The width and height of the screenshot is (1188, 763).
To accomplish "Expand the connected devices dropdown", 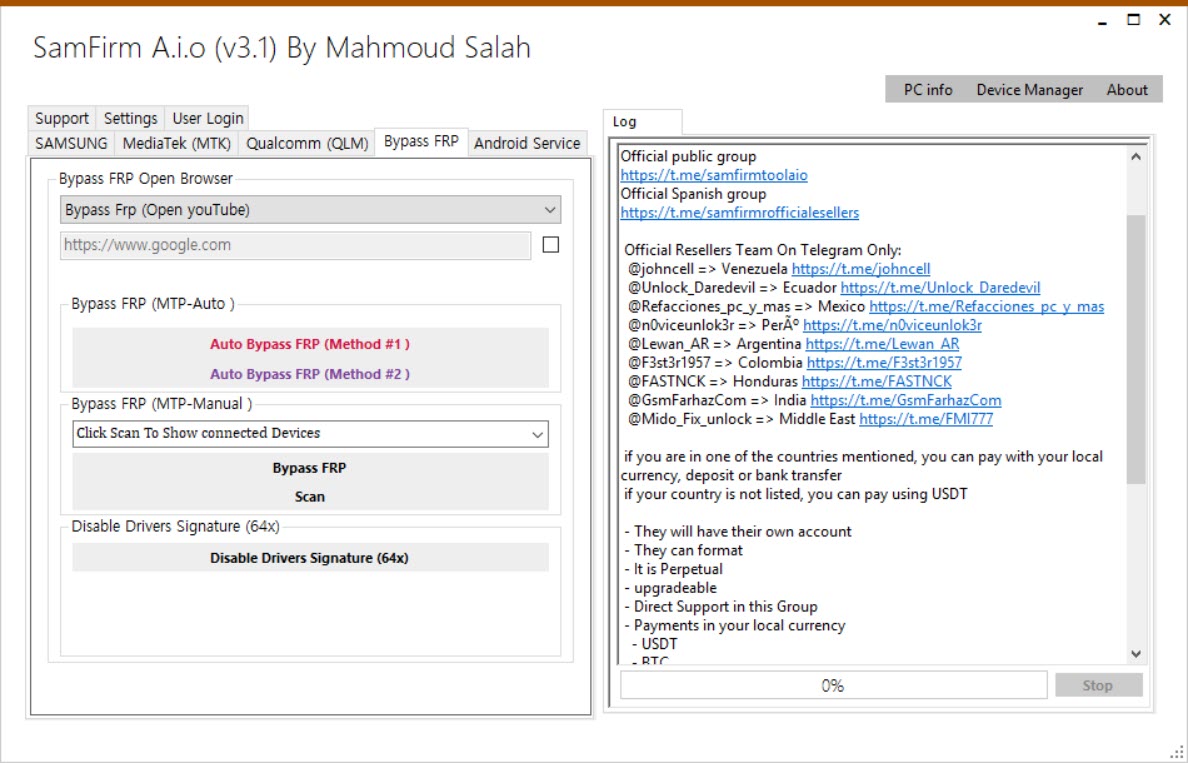I will click(x=311, y=433).
